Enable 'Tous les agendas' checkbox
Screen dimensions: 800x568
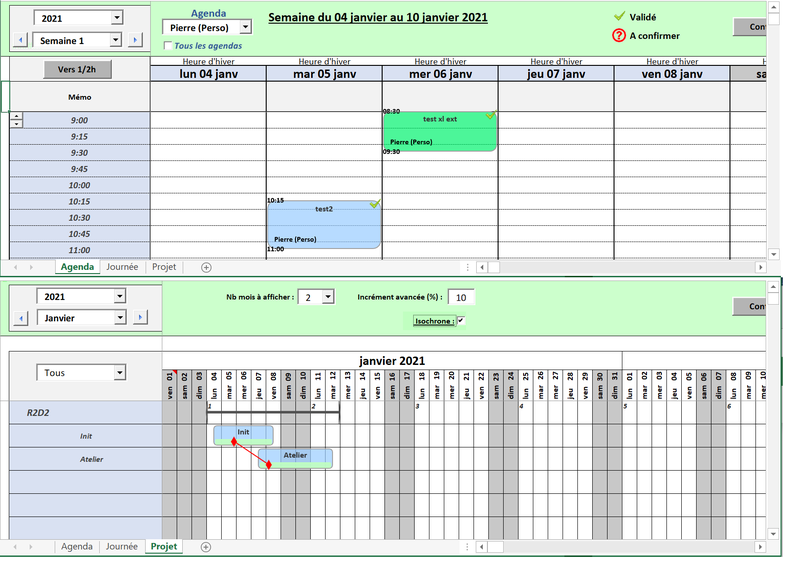(167, 46)
